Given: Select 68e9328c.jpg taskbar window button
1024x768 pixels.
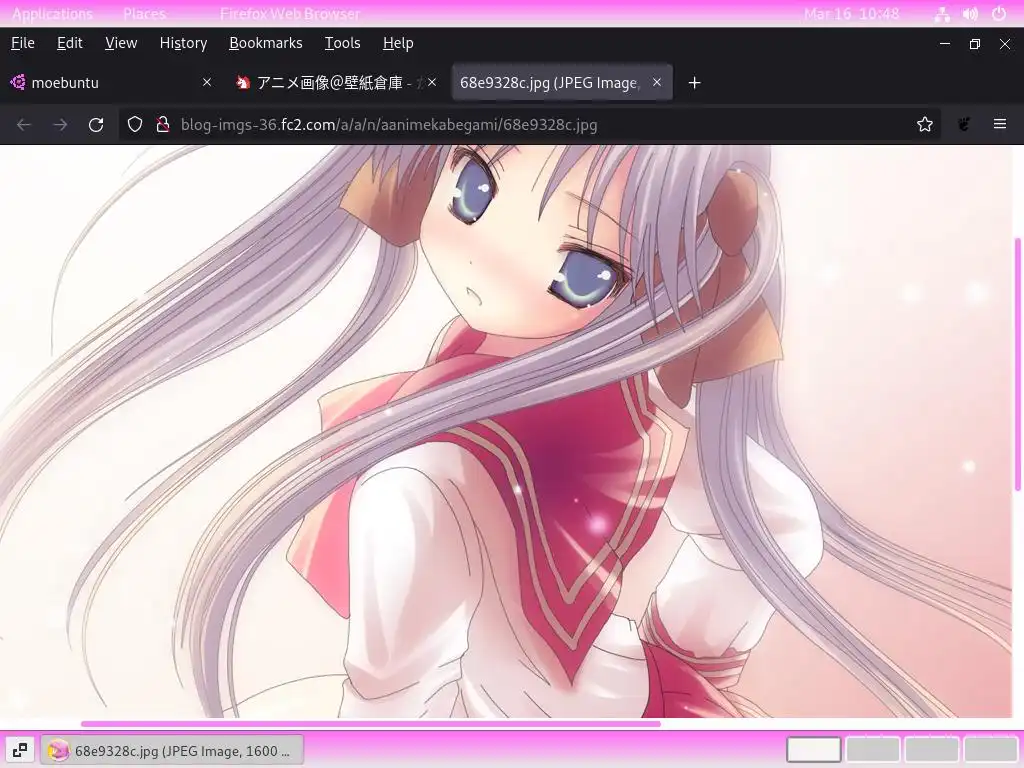Looking at the screenshot, I should [x=172, y=750].
